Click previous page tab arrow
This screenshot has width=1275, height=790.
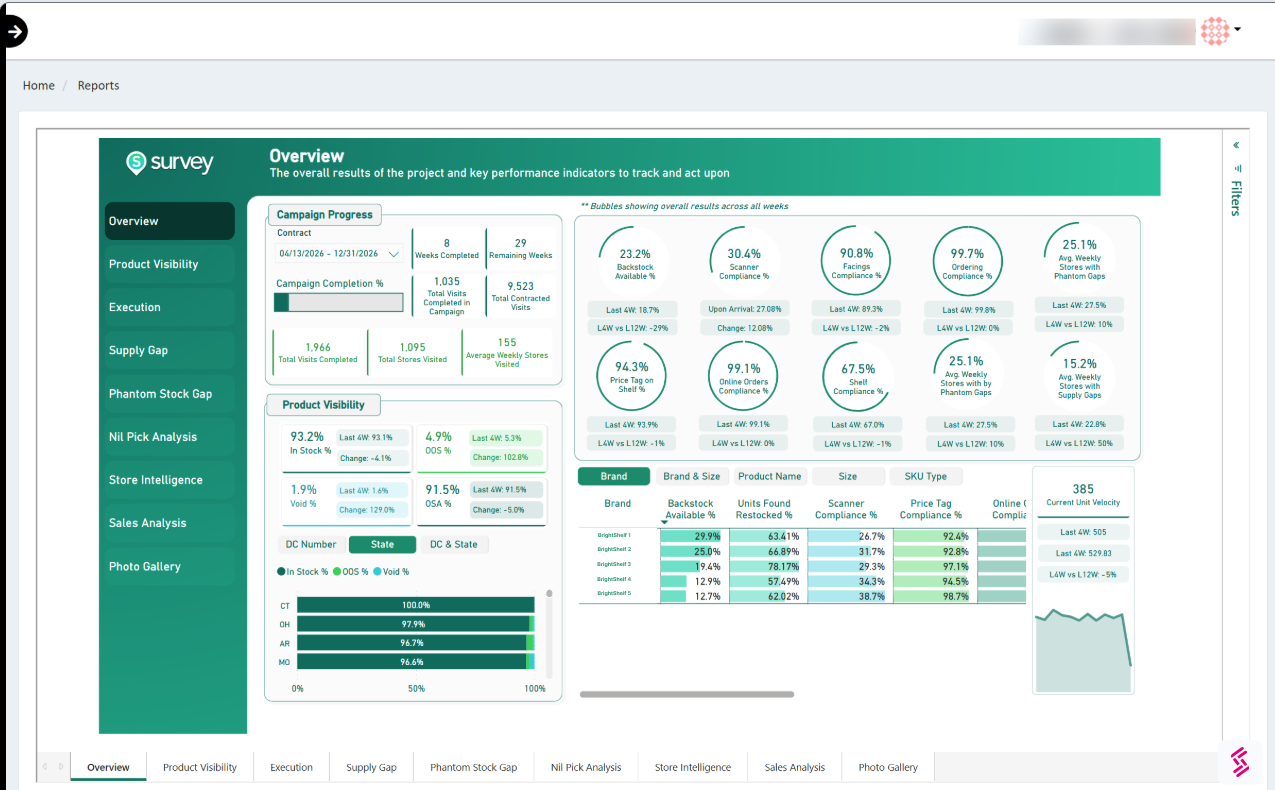(45, 767)
